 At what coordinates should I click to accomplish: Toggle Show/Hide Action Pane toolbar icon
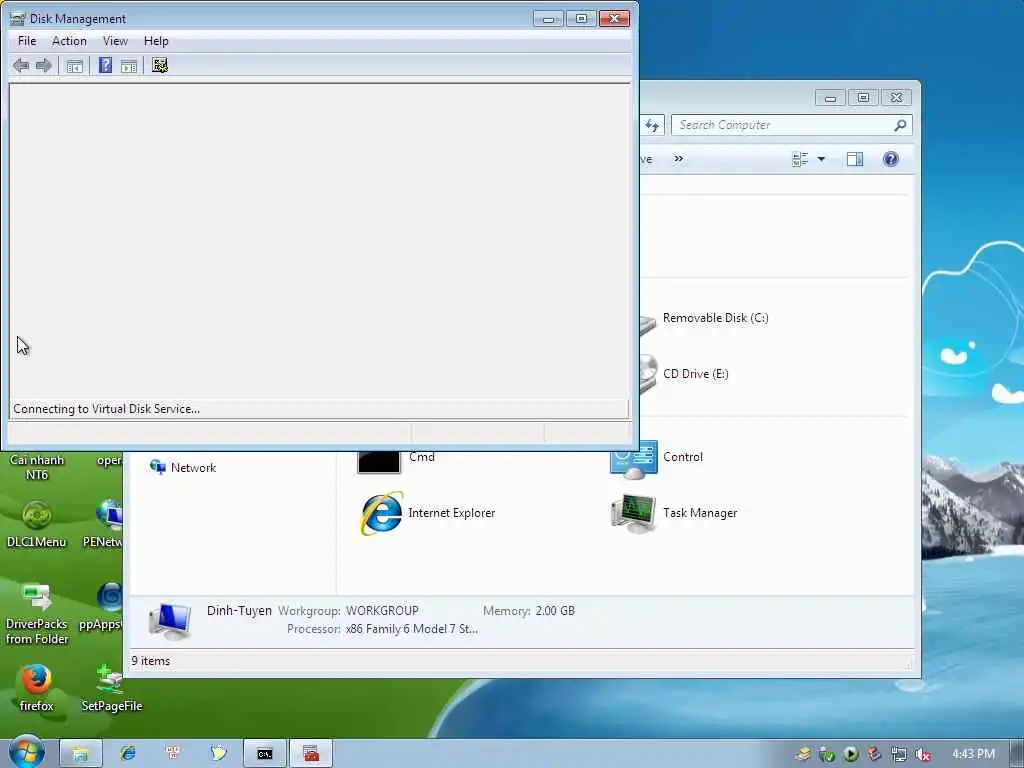pos(129,66)
